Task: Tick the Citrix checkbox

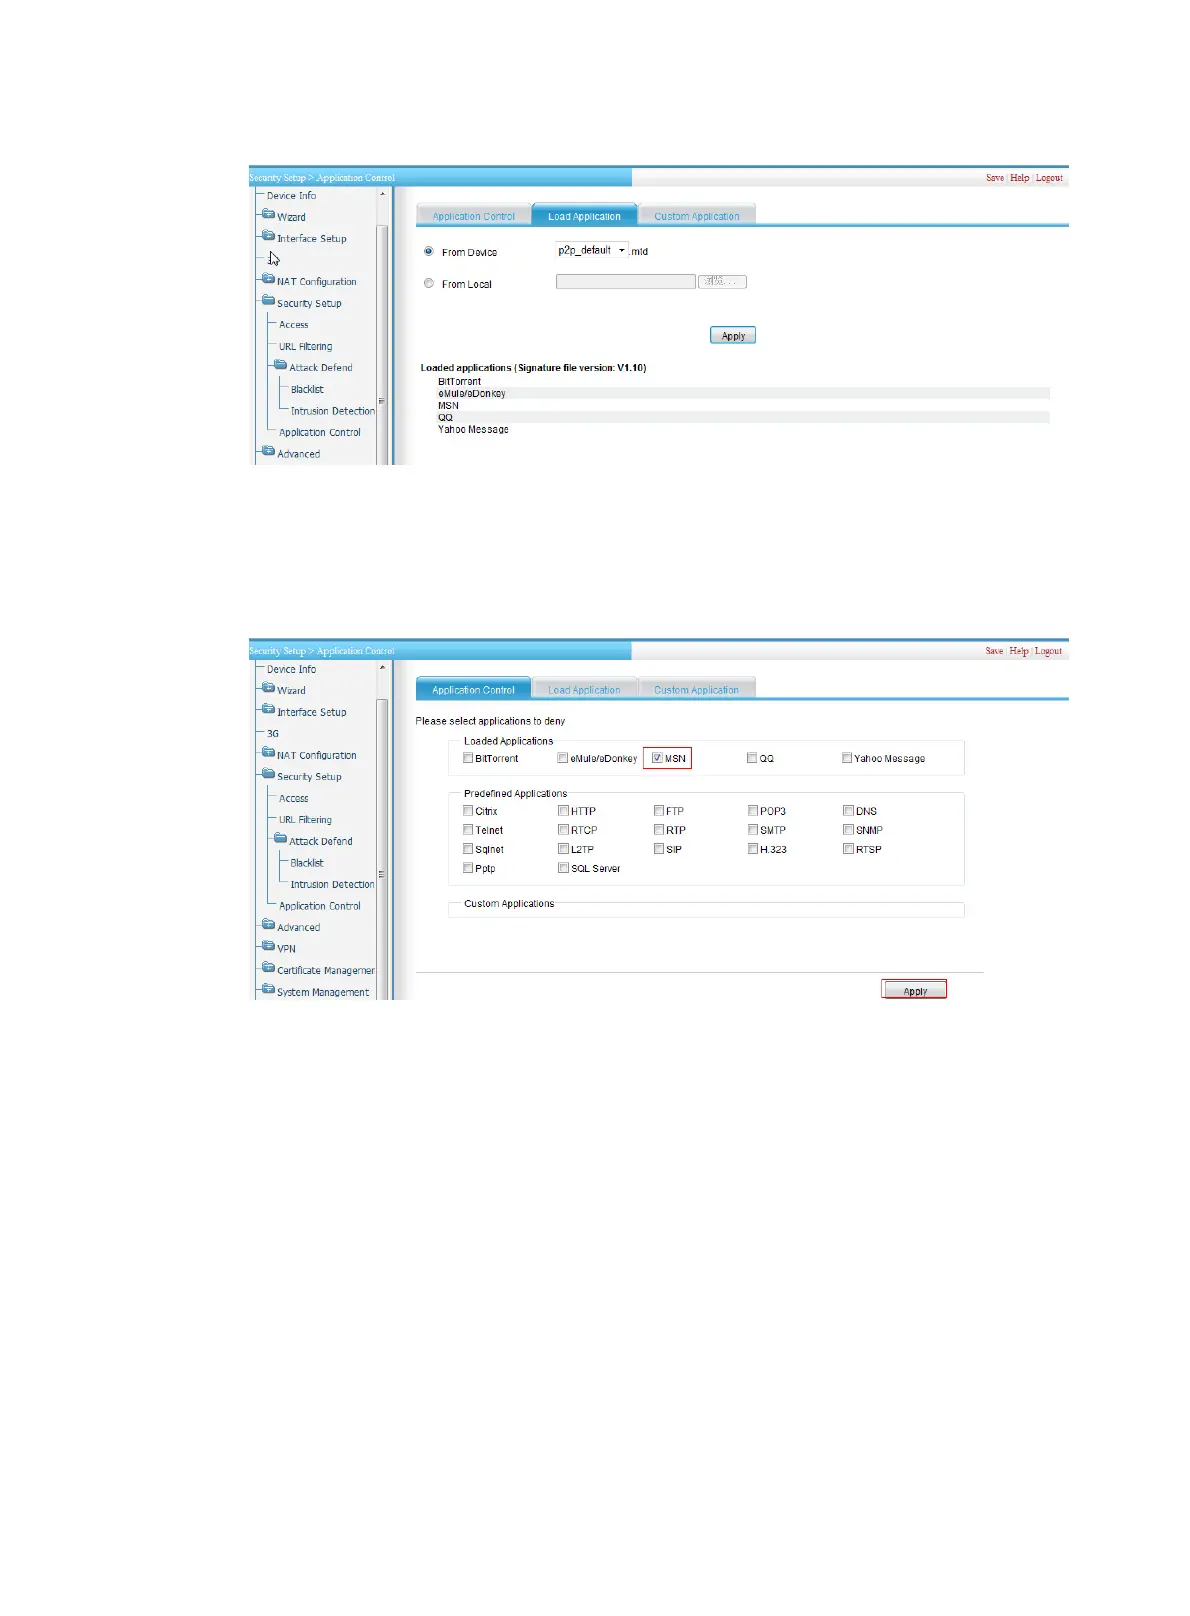Action: point(468,811)
